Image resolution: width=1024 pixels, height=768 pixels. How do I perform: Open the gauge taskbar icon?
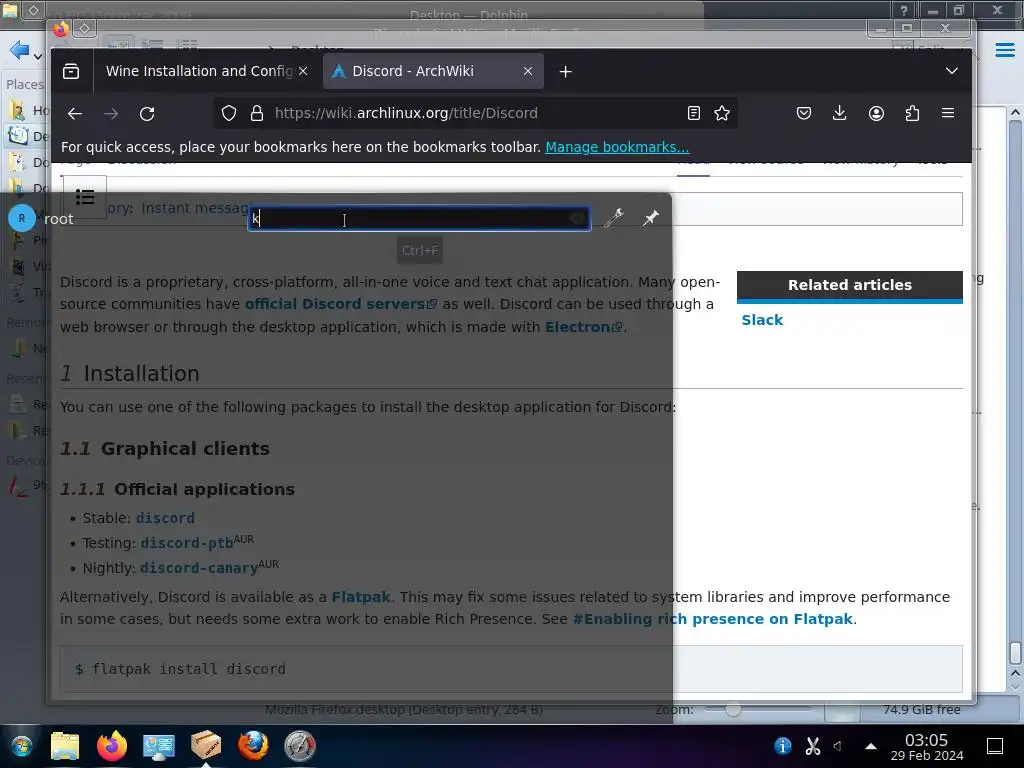300,746
